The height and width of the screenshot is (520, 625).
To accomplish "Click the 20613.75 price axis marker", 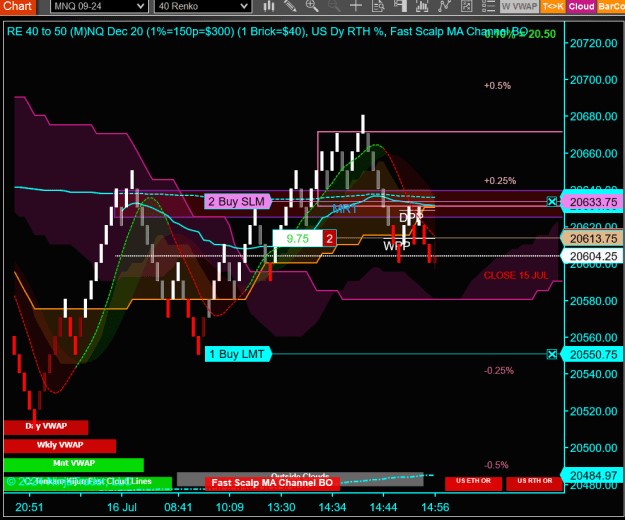I will (x=592, y=239).
